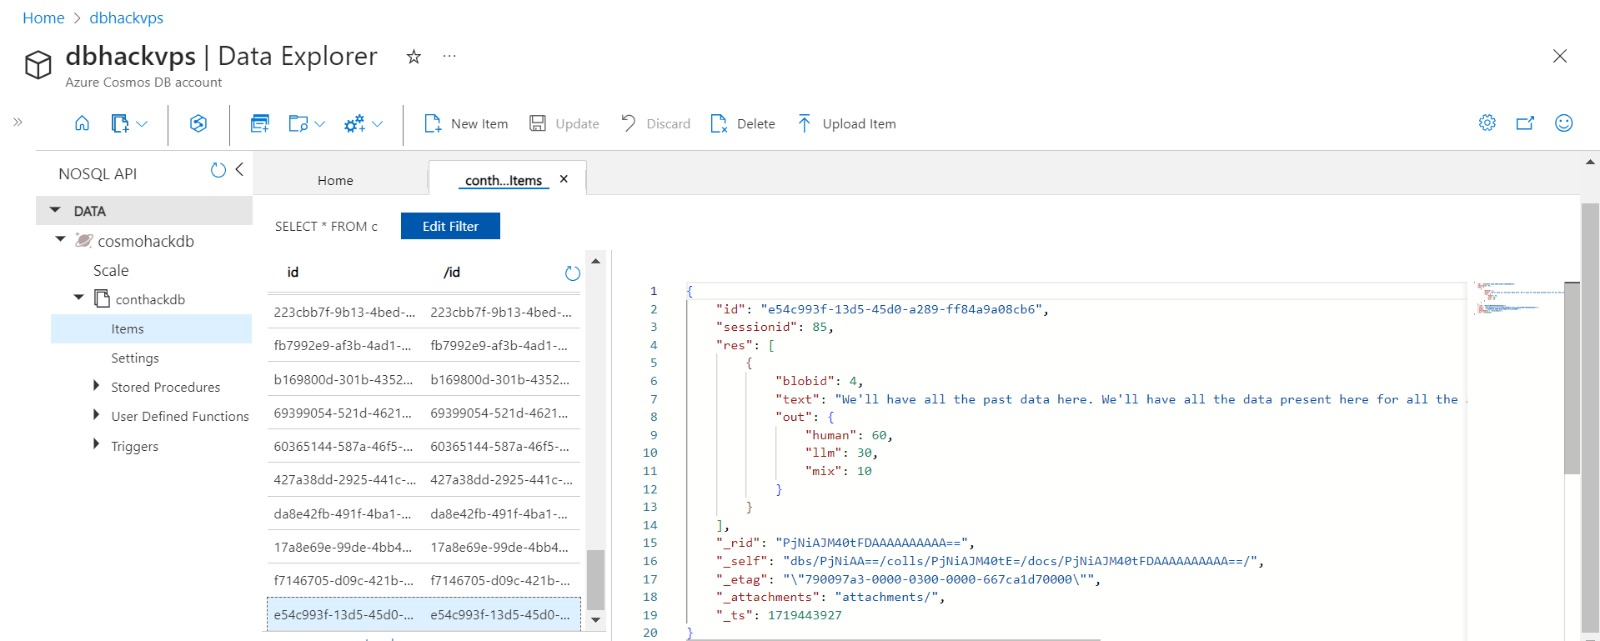The image size is (1600, 641).
Task: Expand Triggers node
Action: (x=96, y=445)
